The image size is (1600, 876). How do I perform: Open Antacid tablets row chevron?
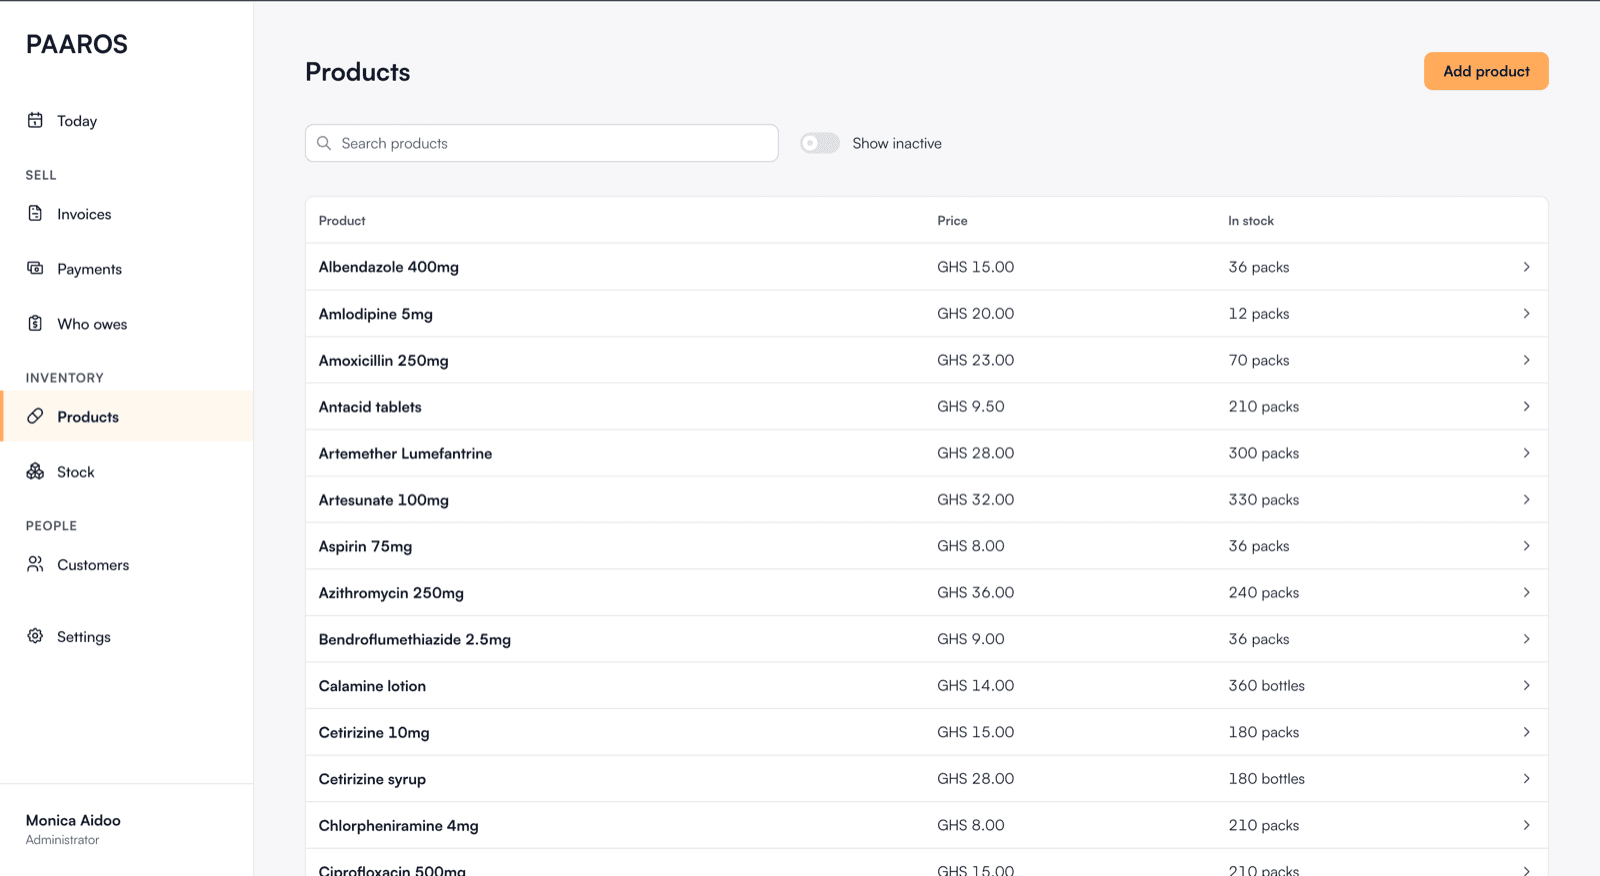1526,407
